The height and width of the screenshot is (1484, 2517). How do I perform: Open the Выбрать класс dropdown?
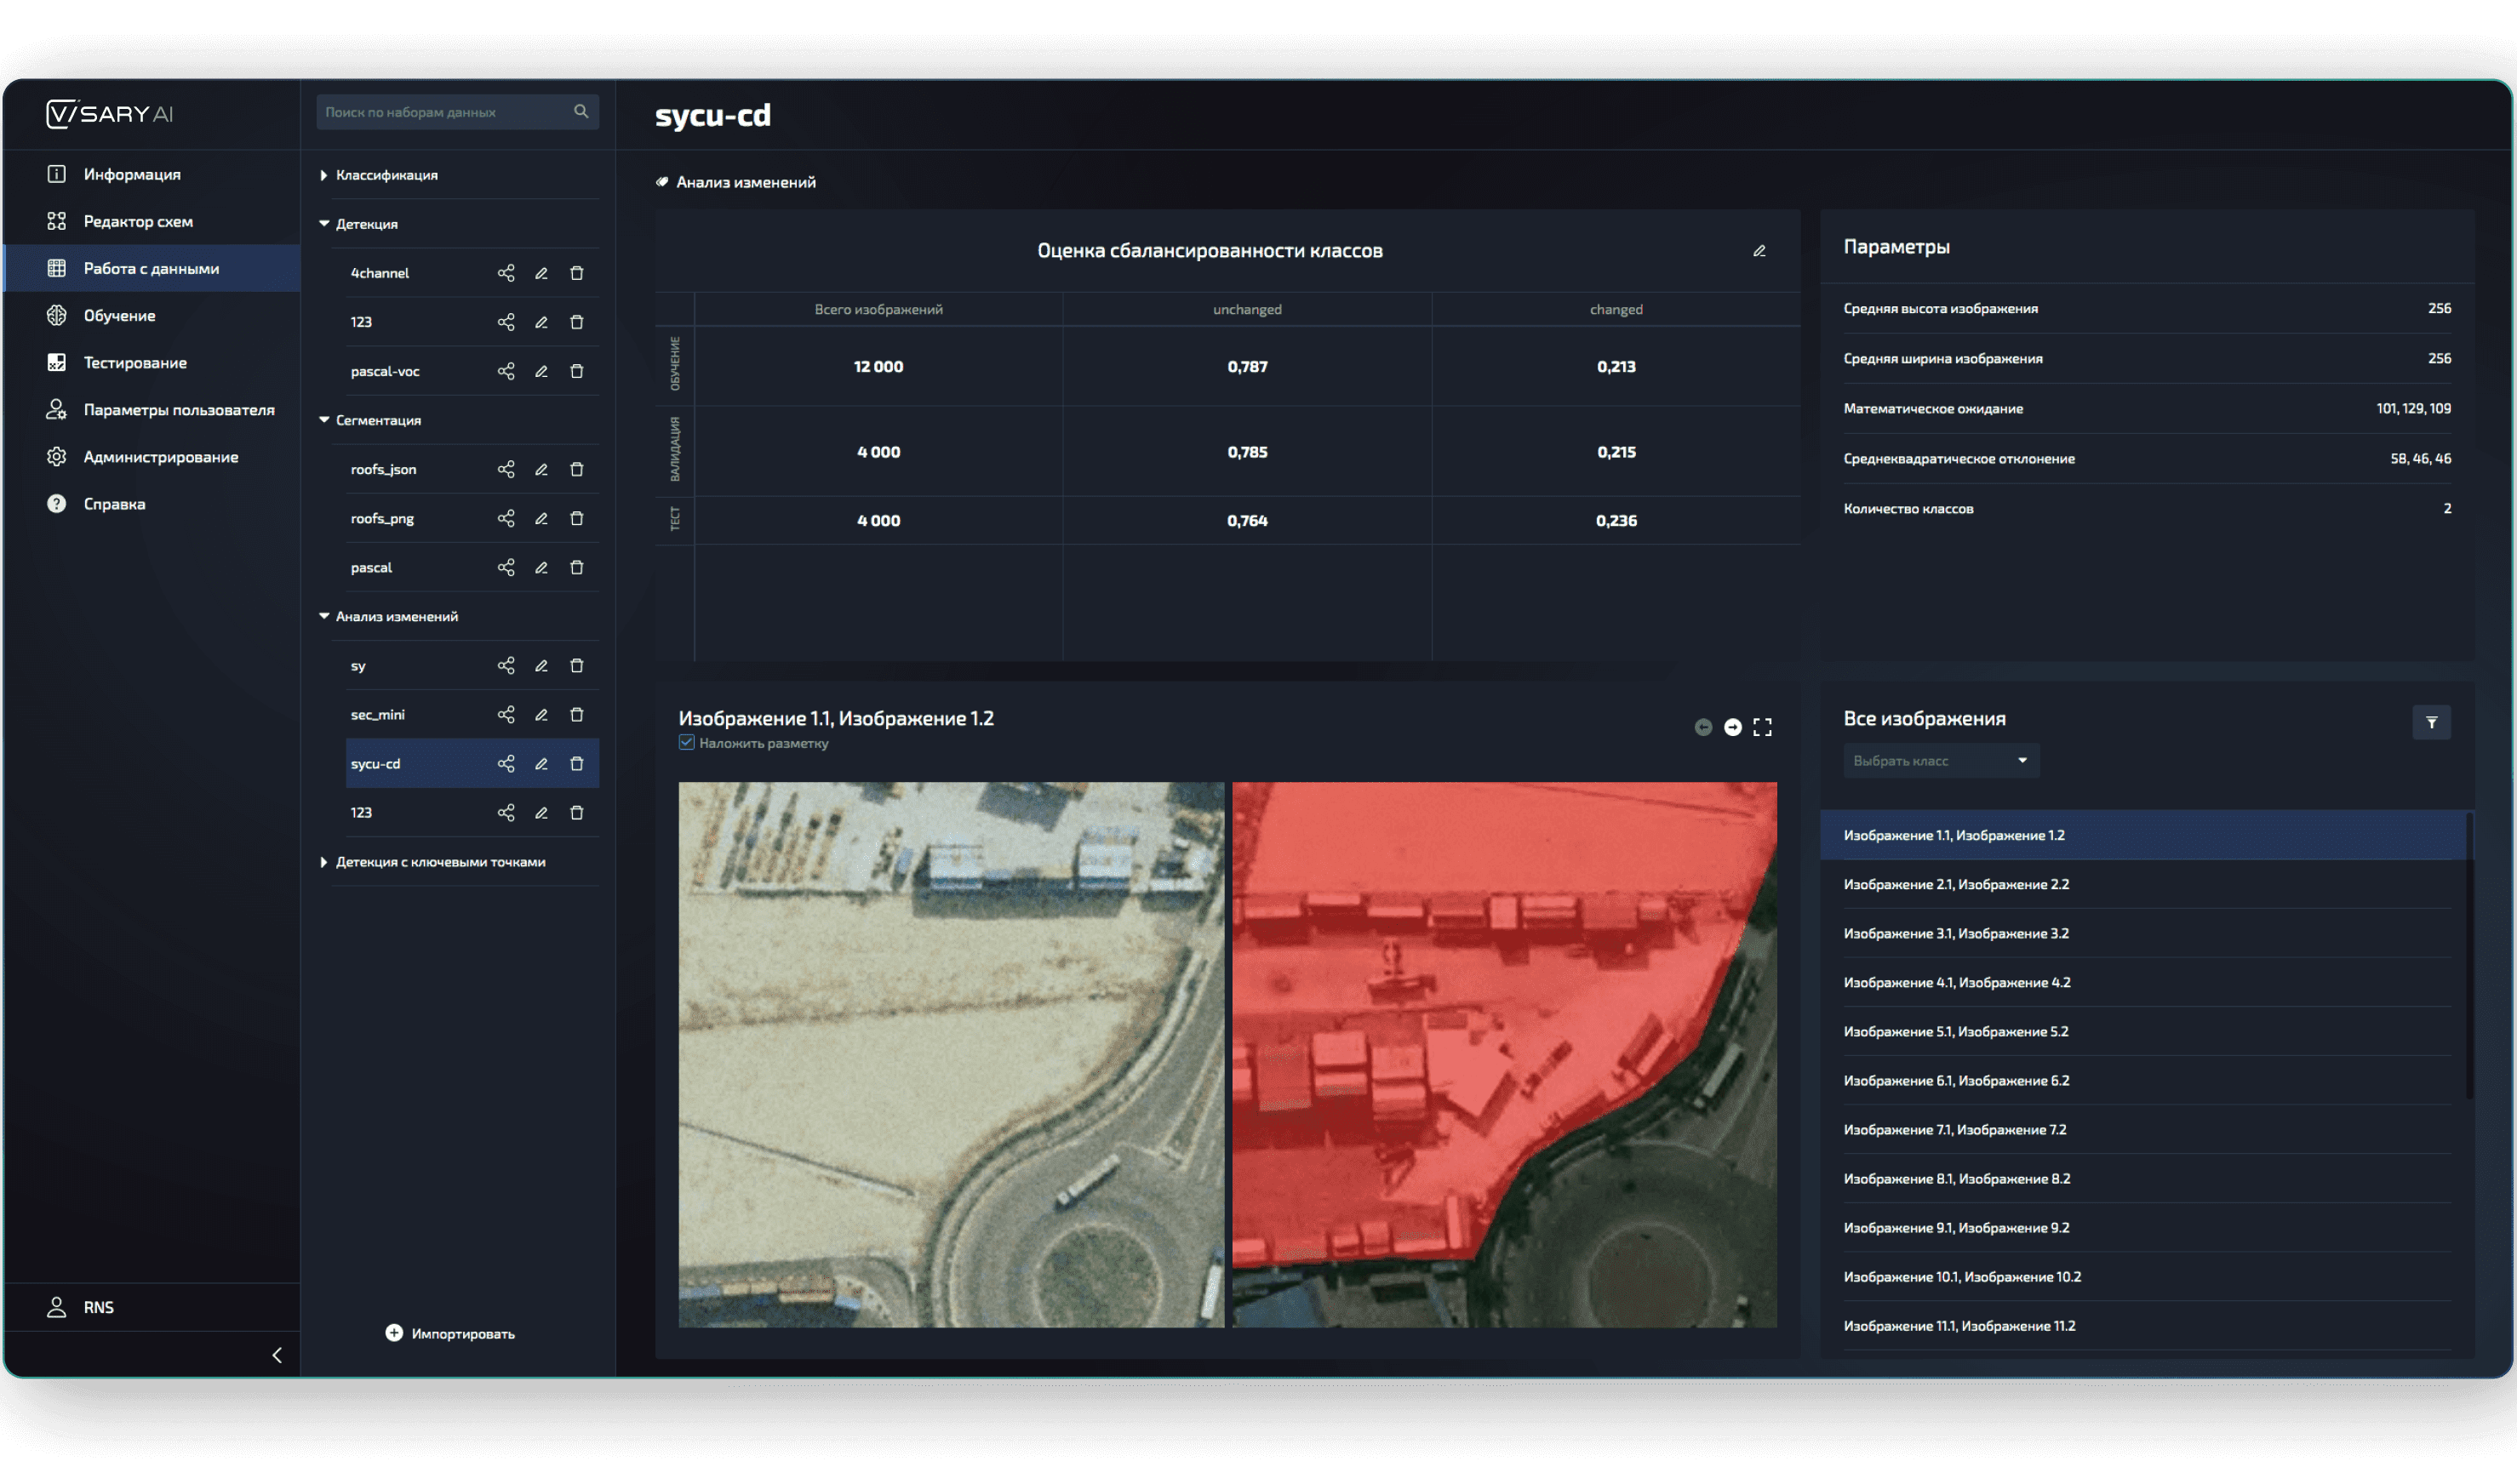click(x=1940, y=761)
